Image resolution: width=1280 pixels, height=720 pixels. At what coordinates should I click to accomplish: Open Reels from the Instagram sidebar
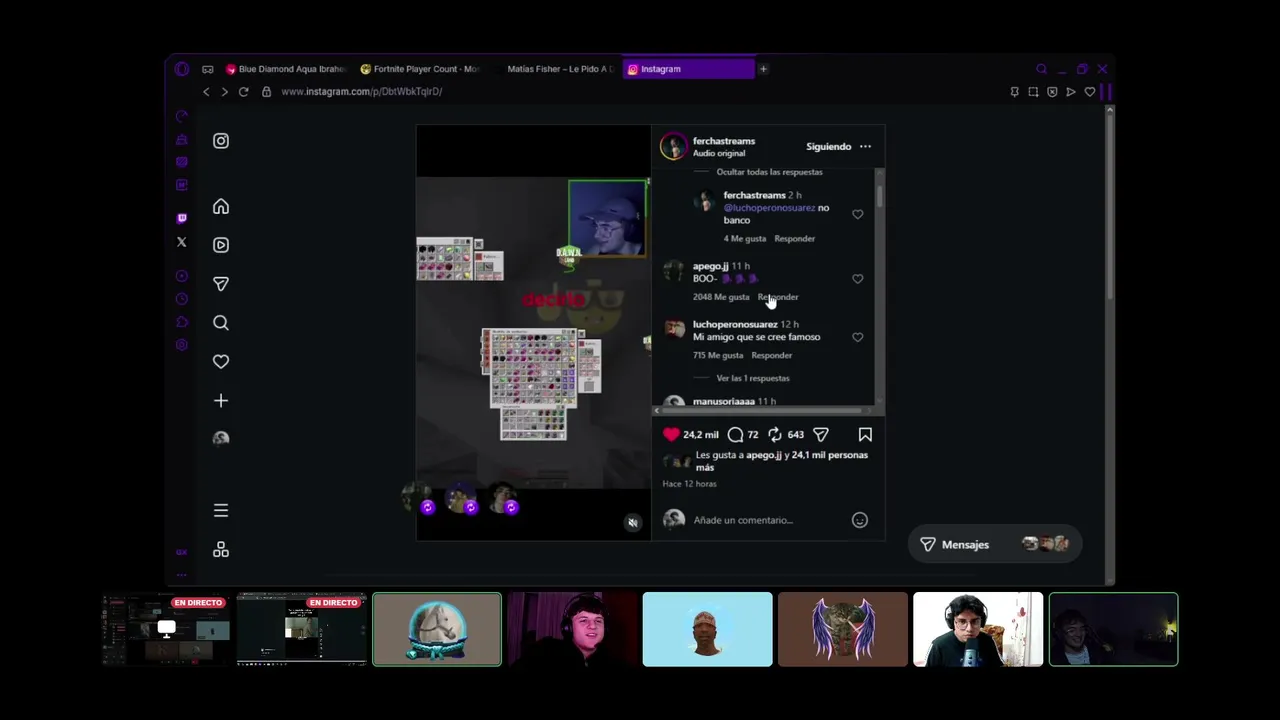(221, 245)
